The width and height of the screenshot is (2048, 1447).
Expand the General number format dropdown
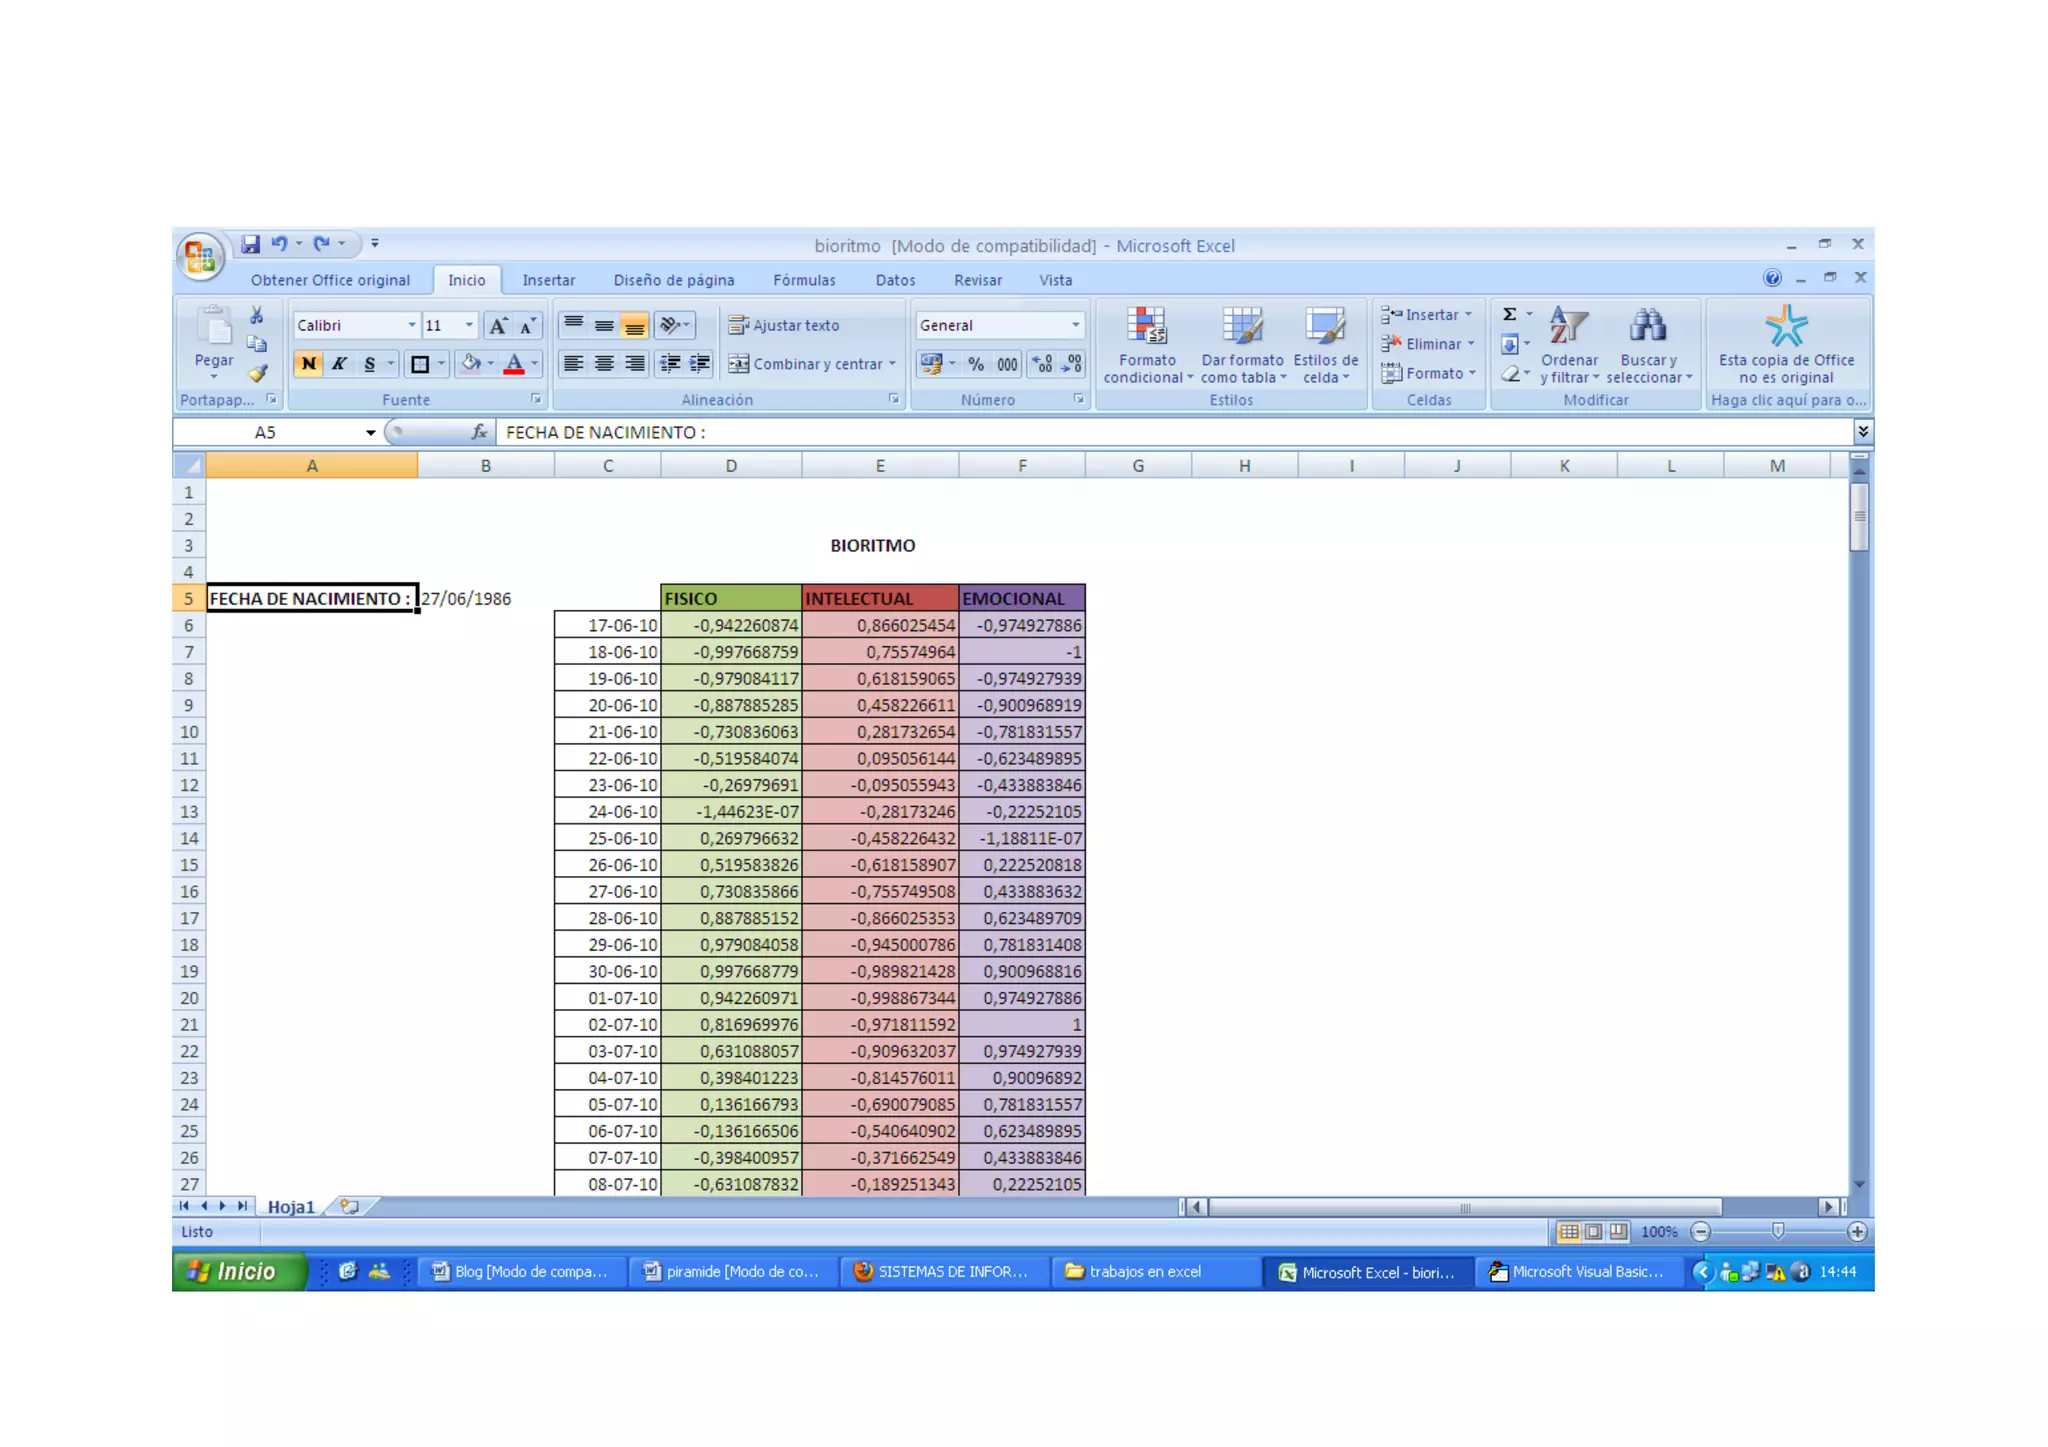(x=1075, y=325)
